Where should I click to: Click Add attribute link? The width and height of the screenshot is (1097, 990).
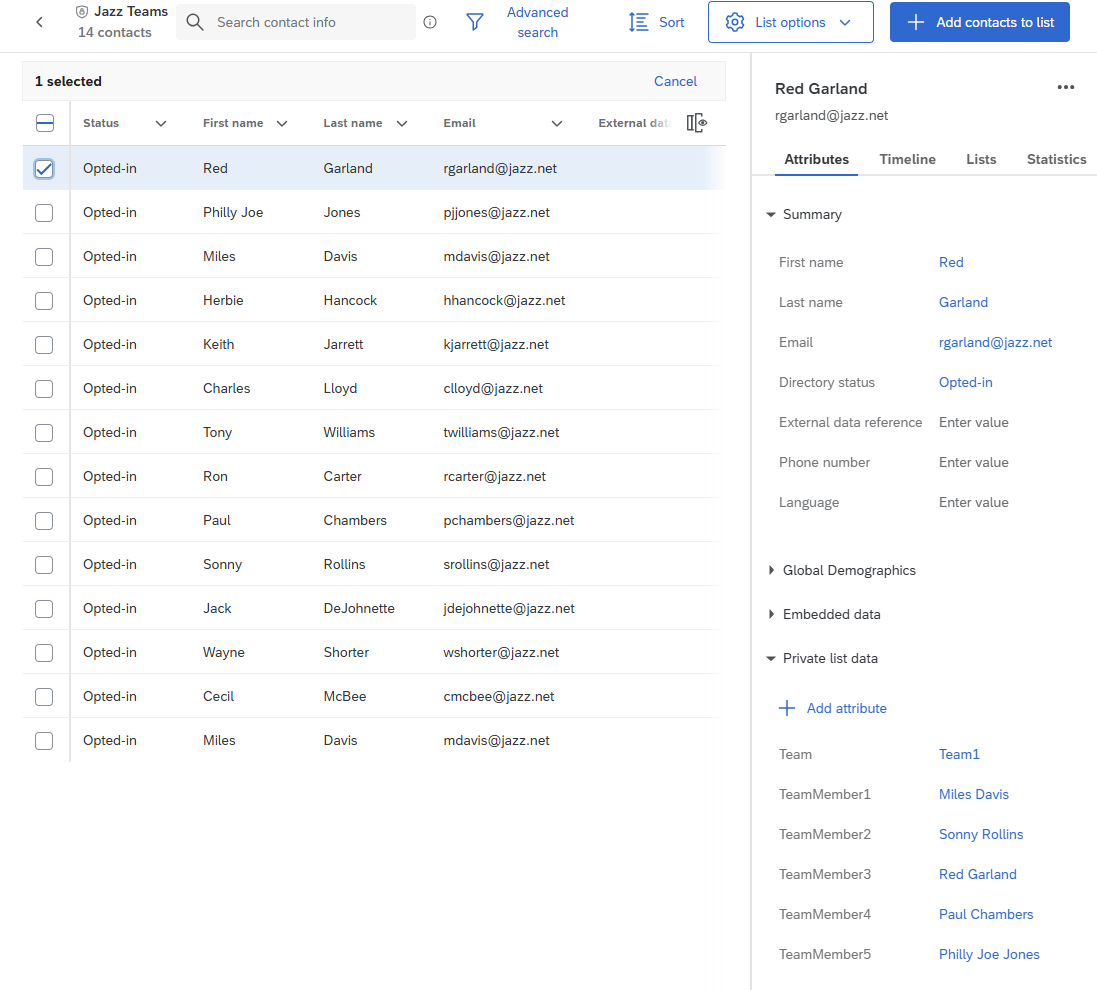coord(847,708)
